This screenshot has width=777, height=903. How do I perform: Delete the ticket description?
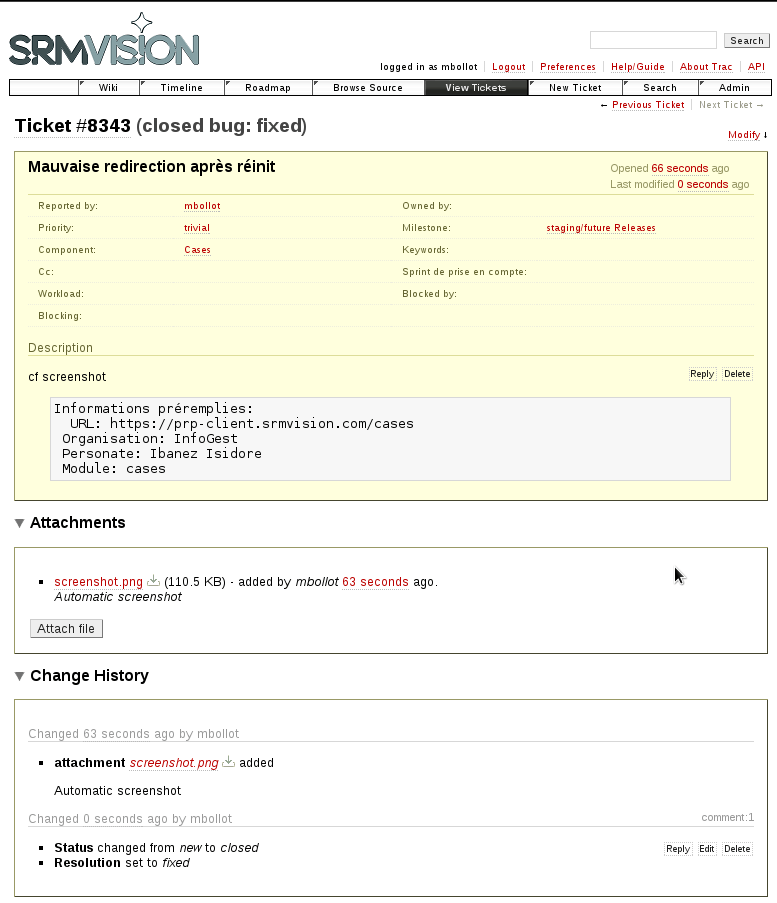point(737,374)
